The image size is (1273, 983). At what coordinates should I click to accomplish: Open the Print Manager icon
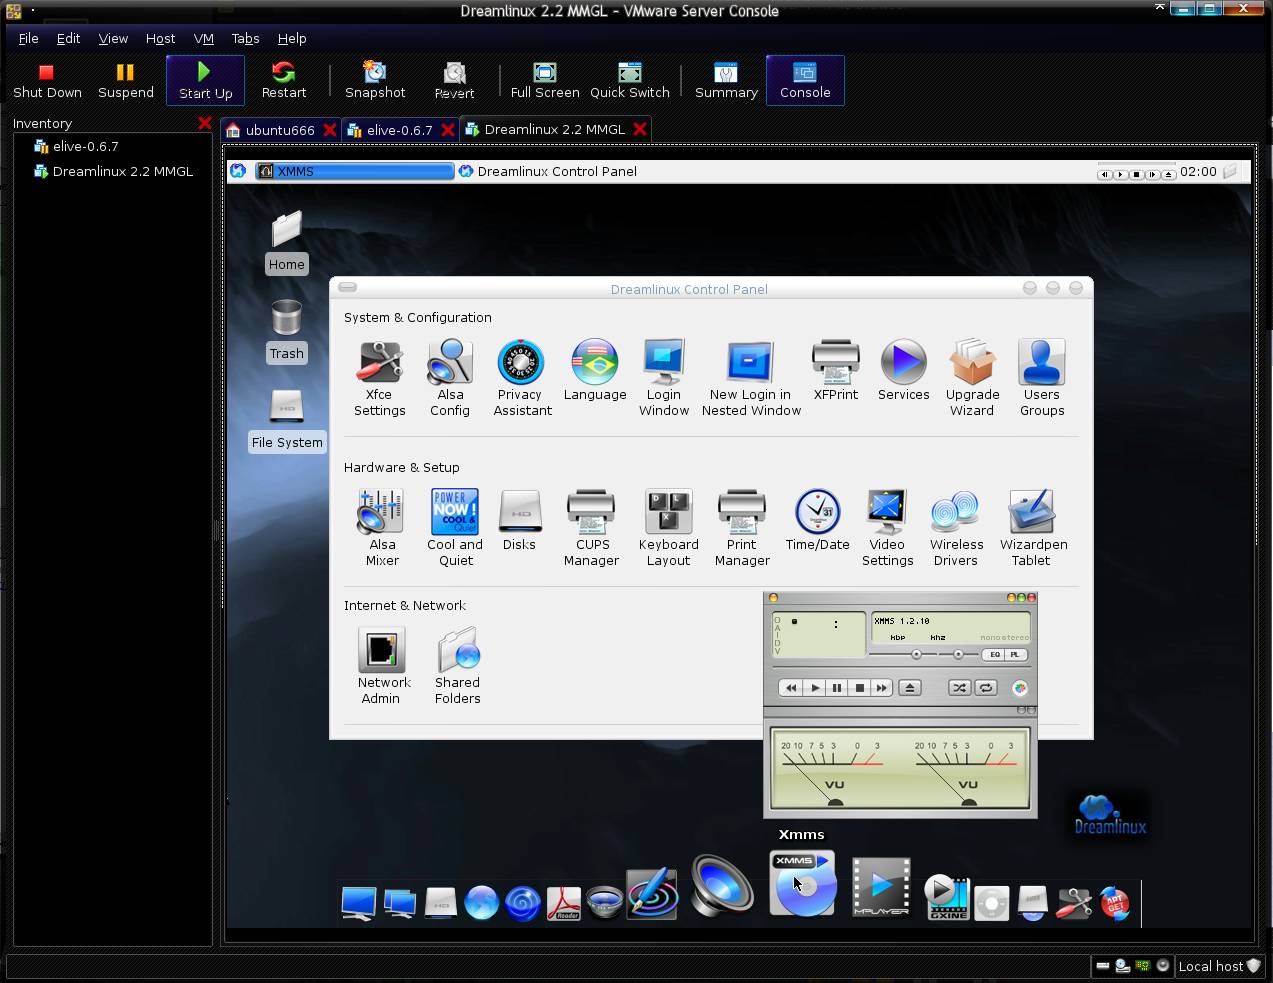(742, 528)
